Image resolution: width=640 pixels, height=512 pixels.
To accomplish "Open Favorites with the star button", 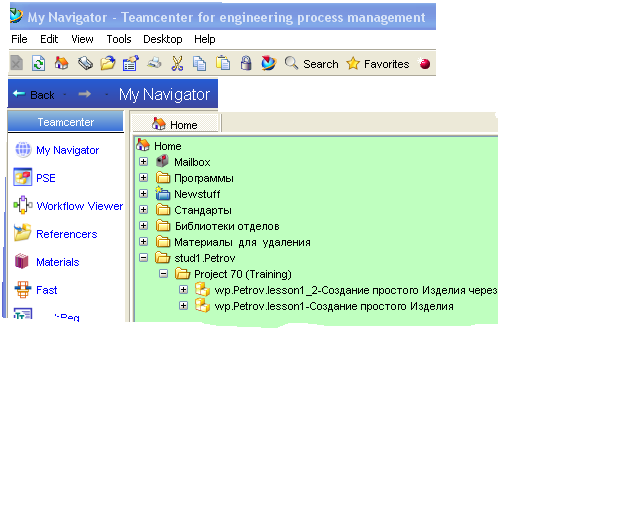I will coord(378,64).
